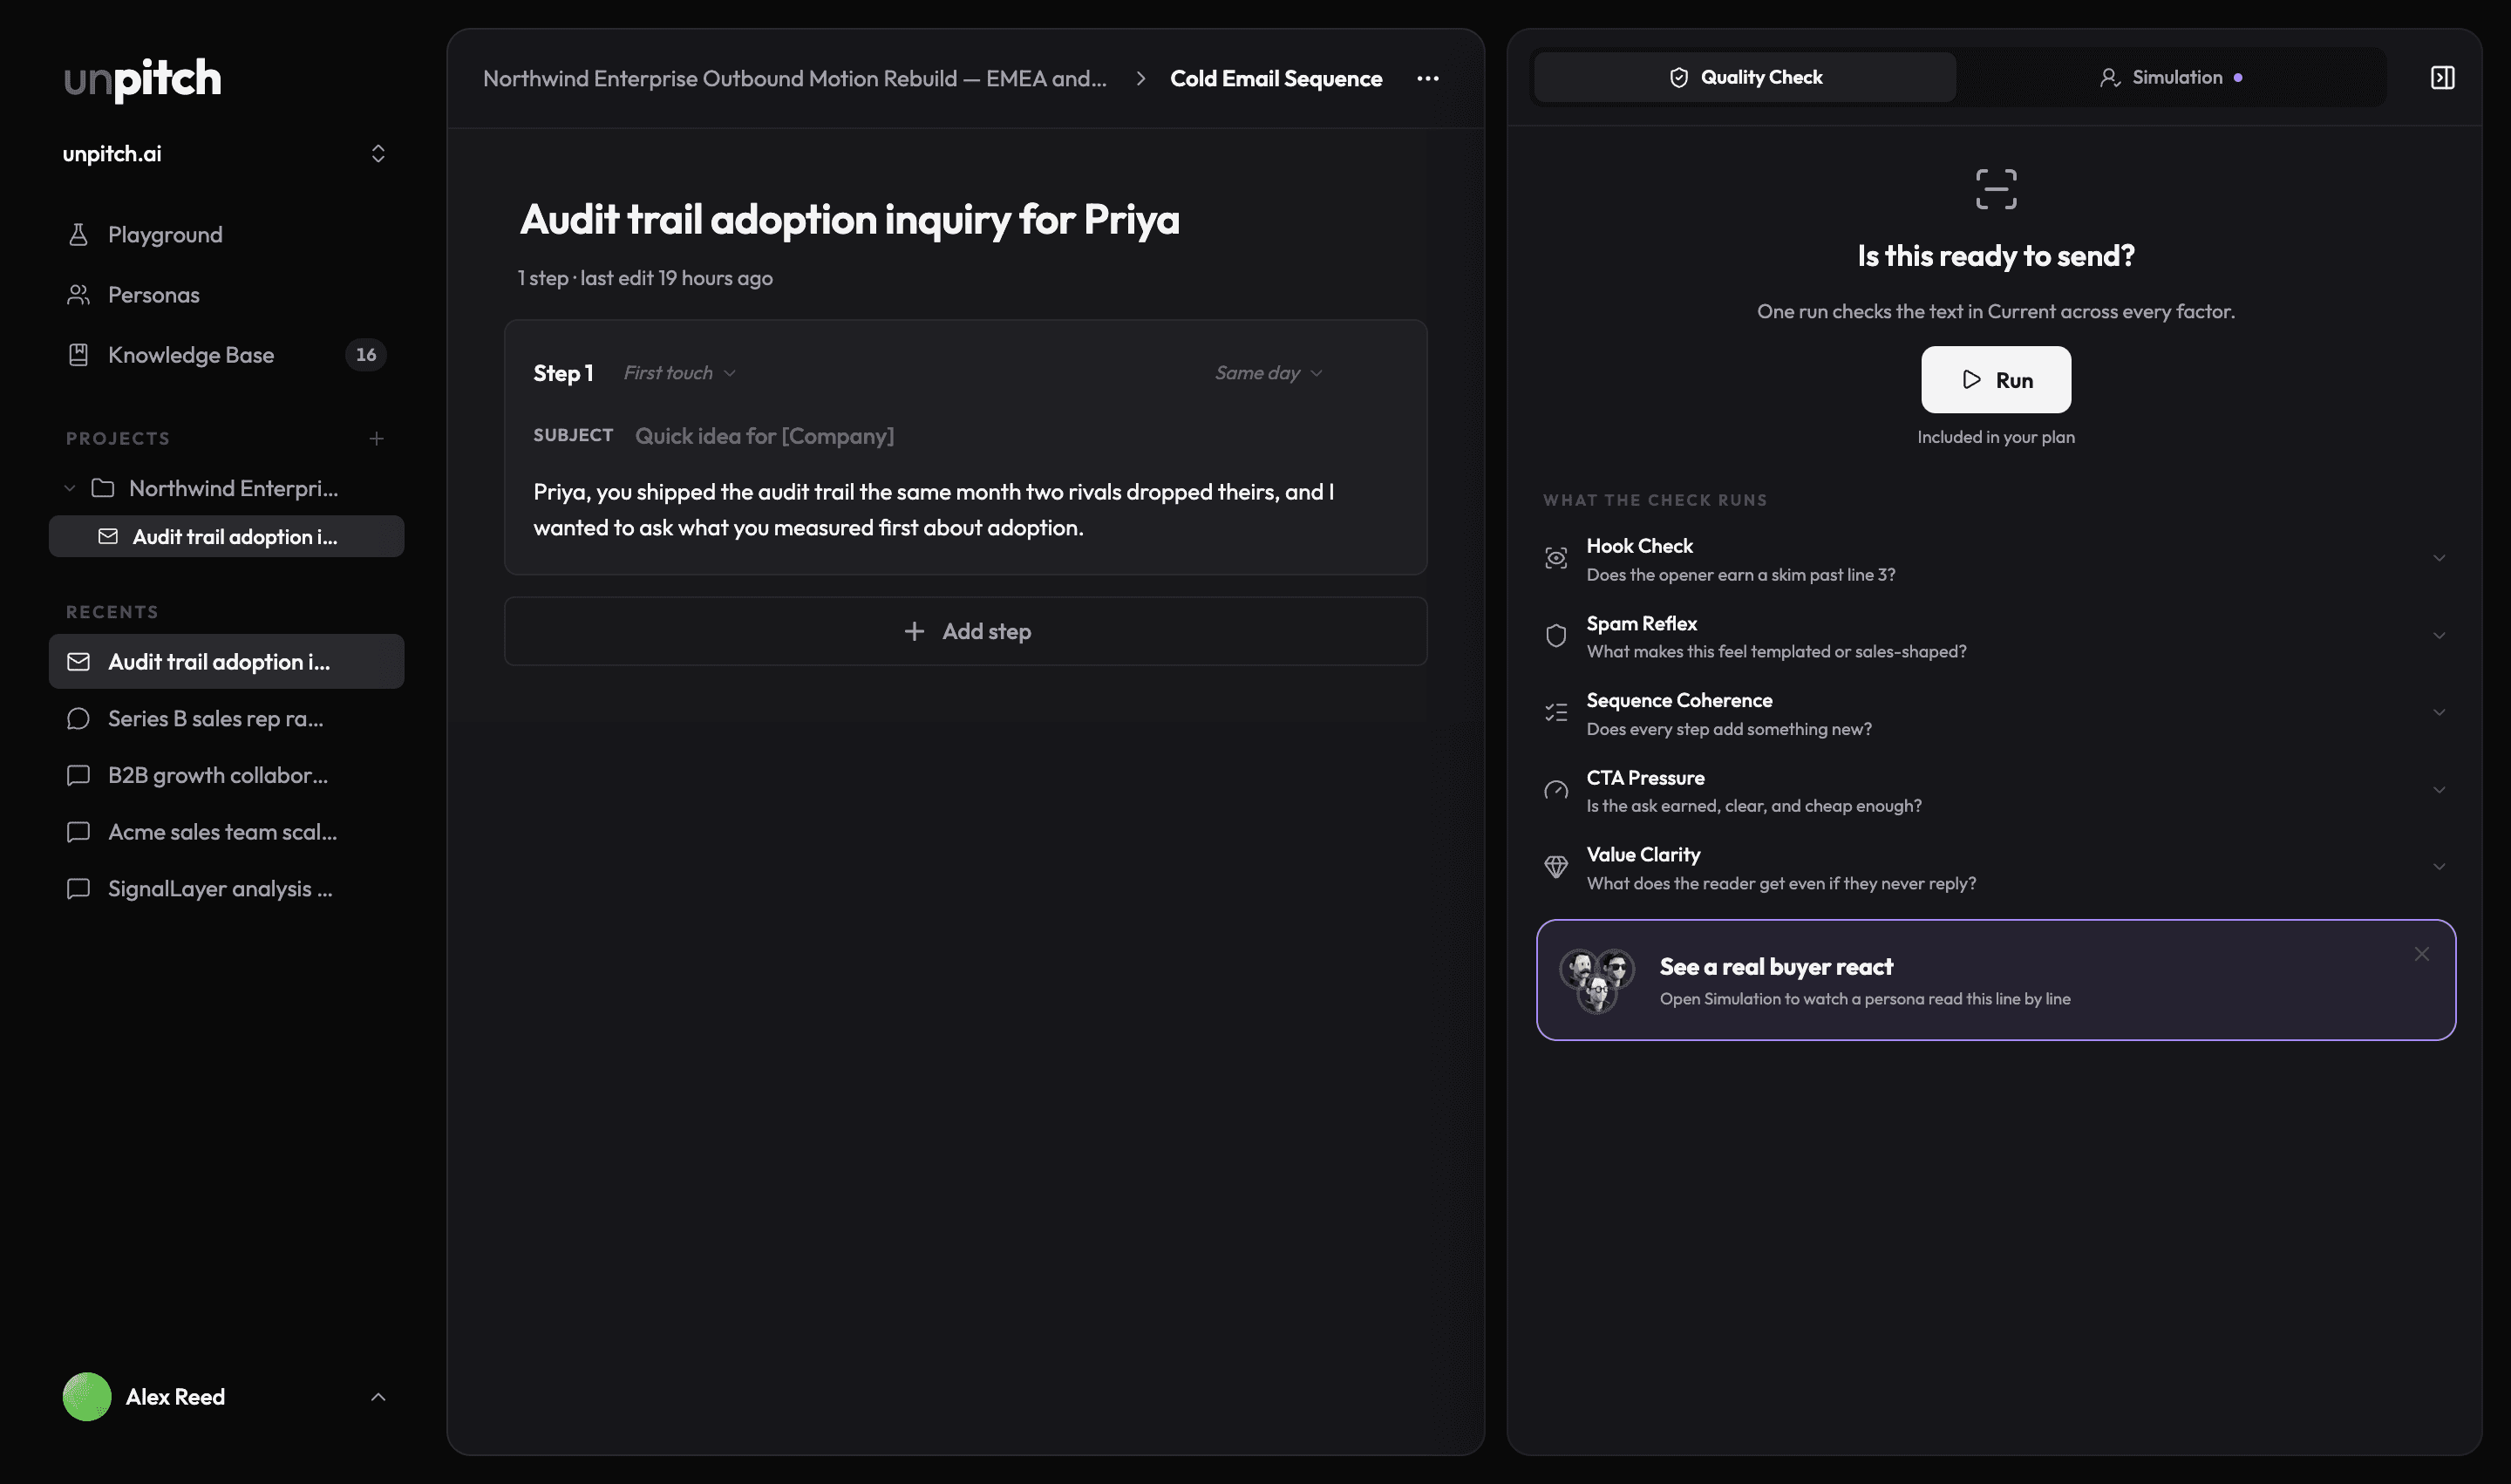Viewport: 2511px width, 1484px height.
Task: Dismiss the See a real buyer react banner
Action: [2421, 954]
